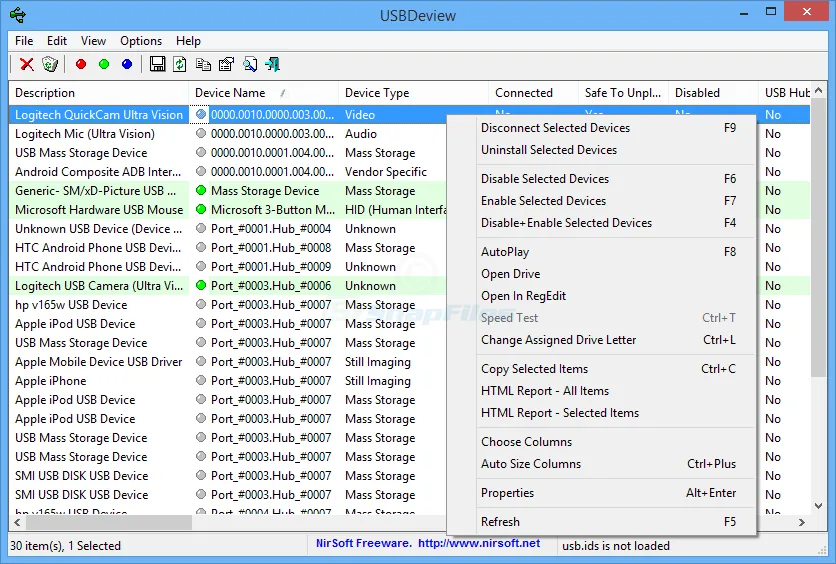Sort by the Device Name column header
Viewport: 836px width, 564px height.
click(230, 93)
